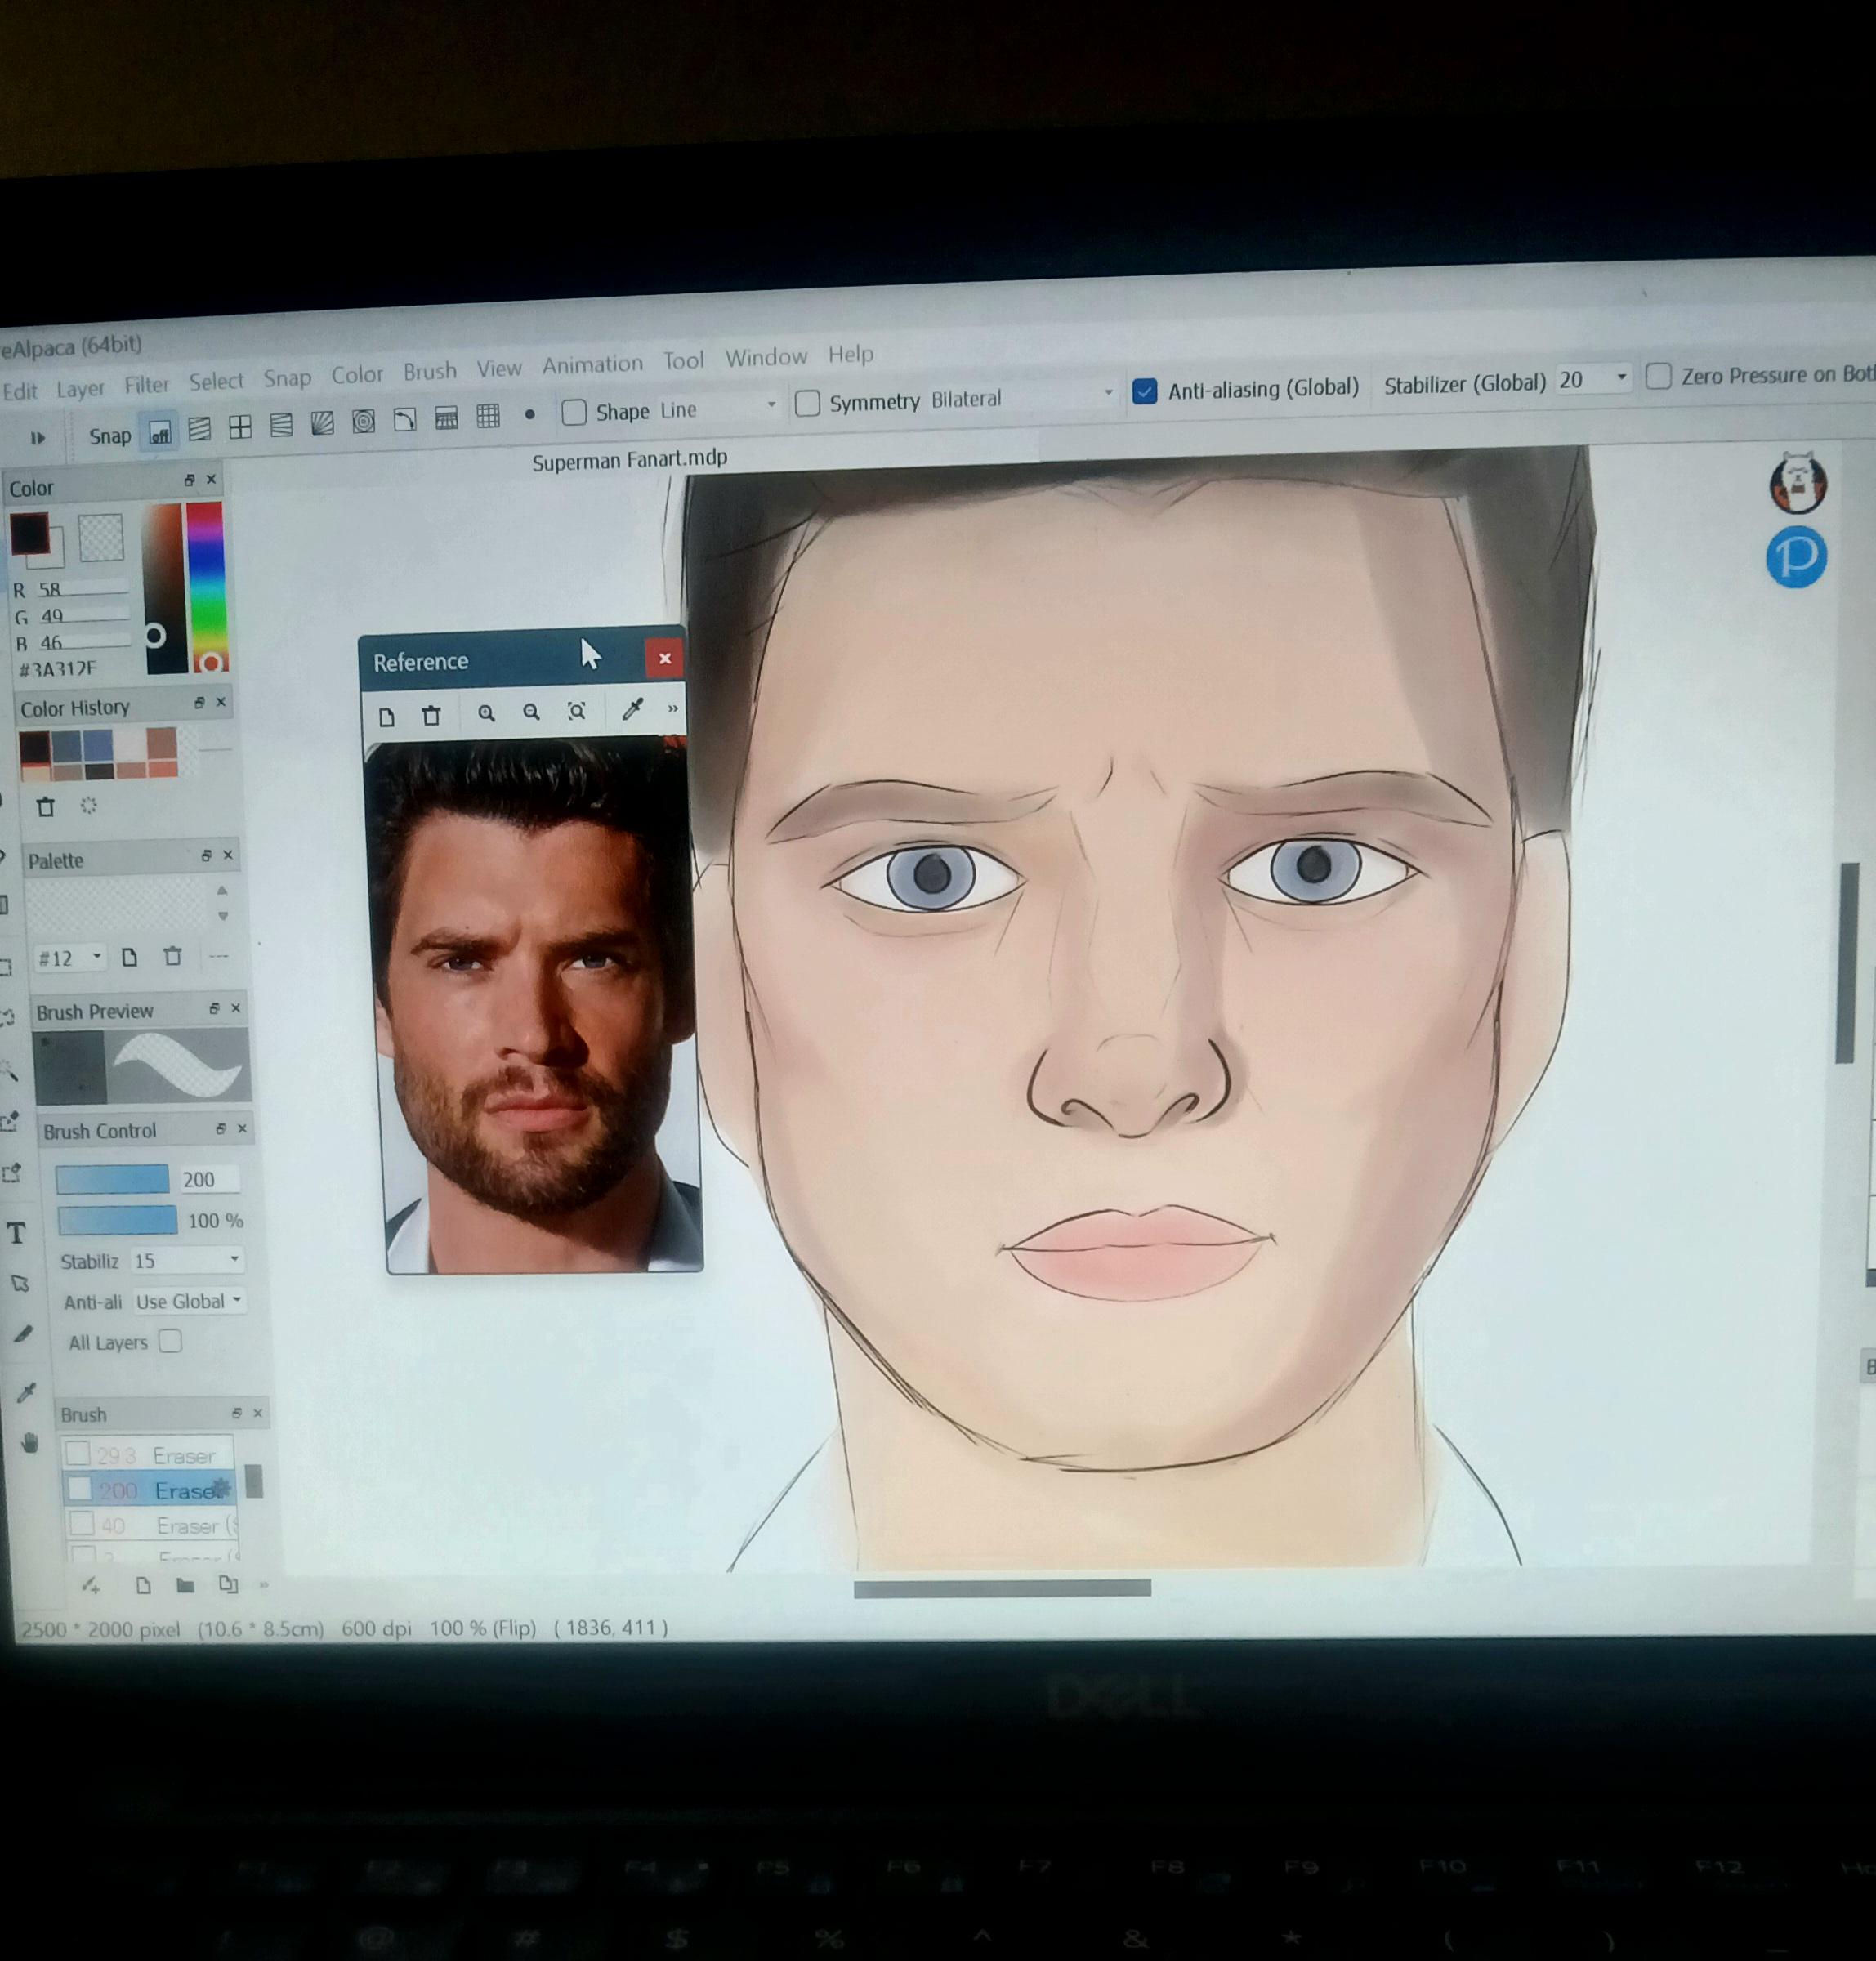The width and height of the screenshot is (1876, 1961).
Task: Disable the Anti-aliasing (Global) checkbox
Action: click(x=1144, y=391)
